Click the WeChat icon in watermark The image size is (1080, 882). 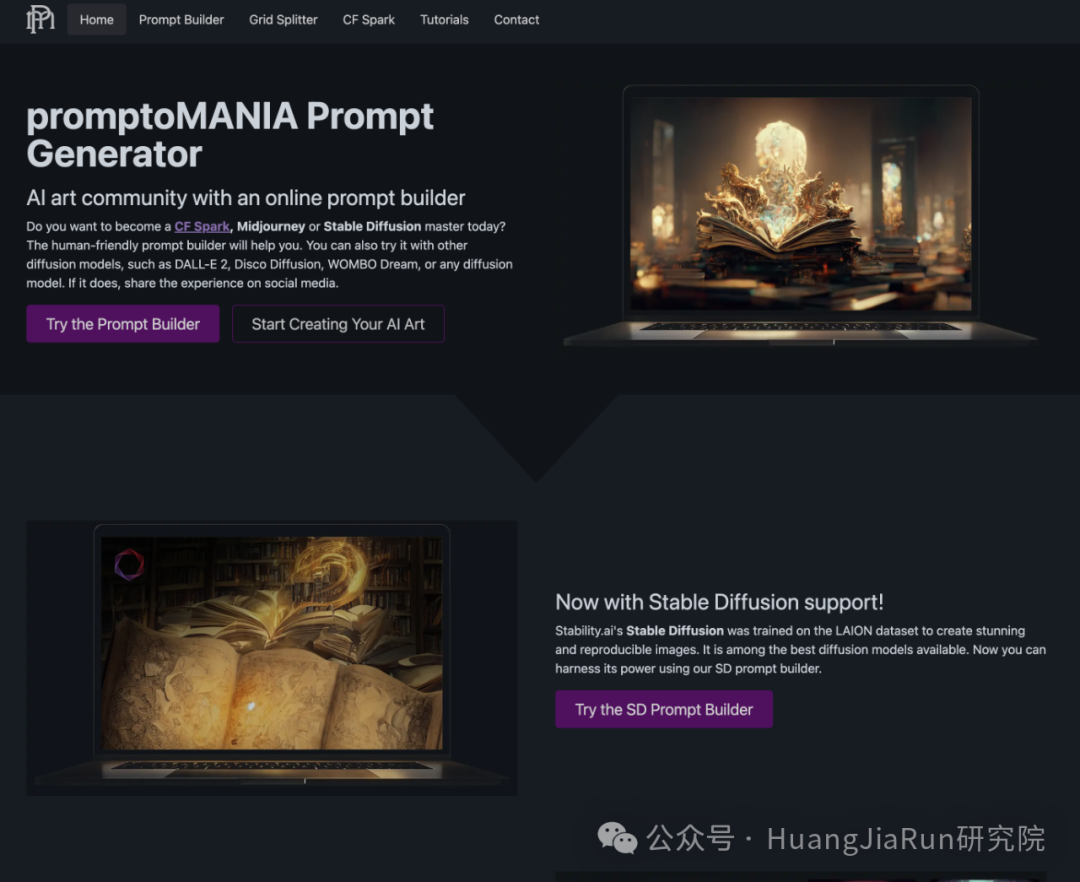point(617,838)
